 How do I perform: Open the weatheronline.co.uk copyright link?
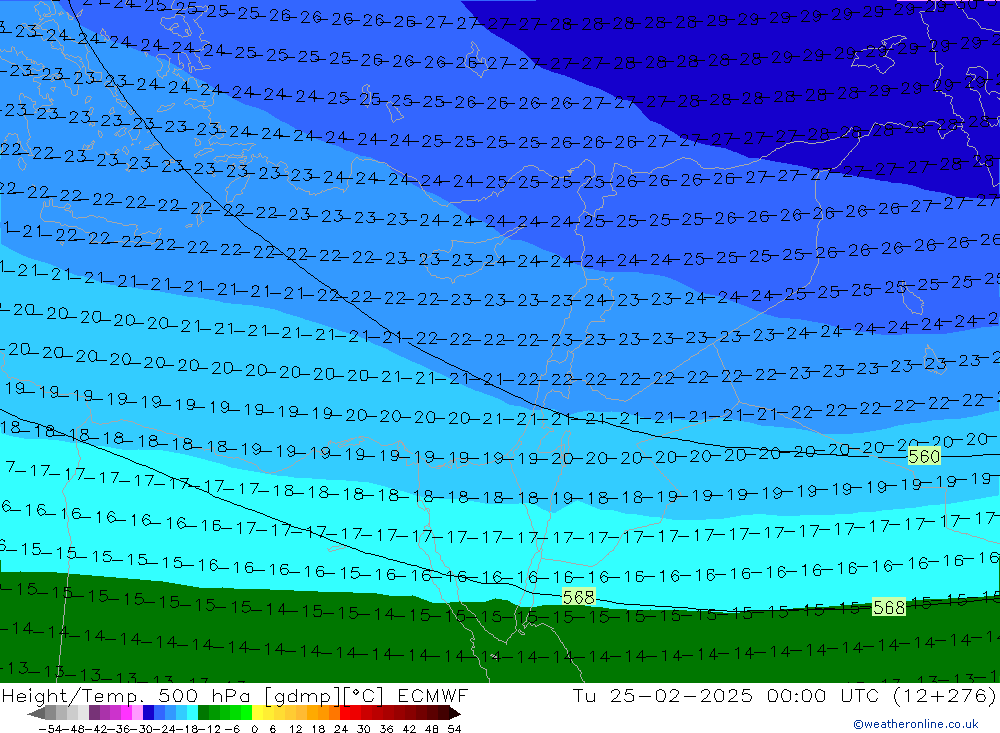click(x=915, y=723)
